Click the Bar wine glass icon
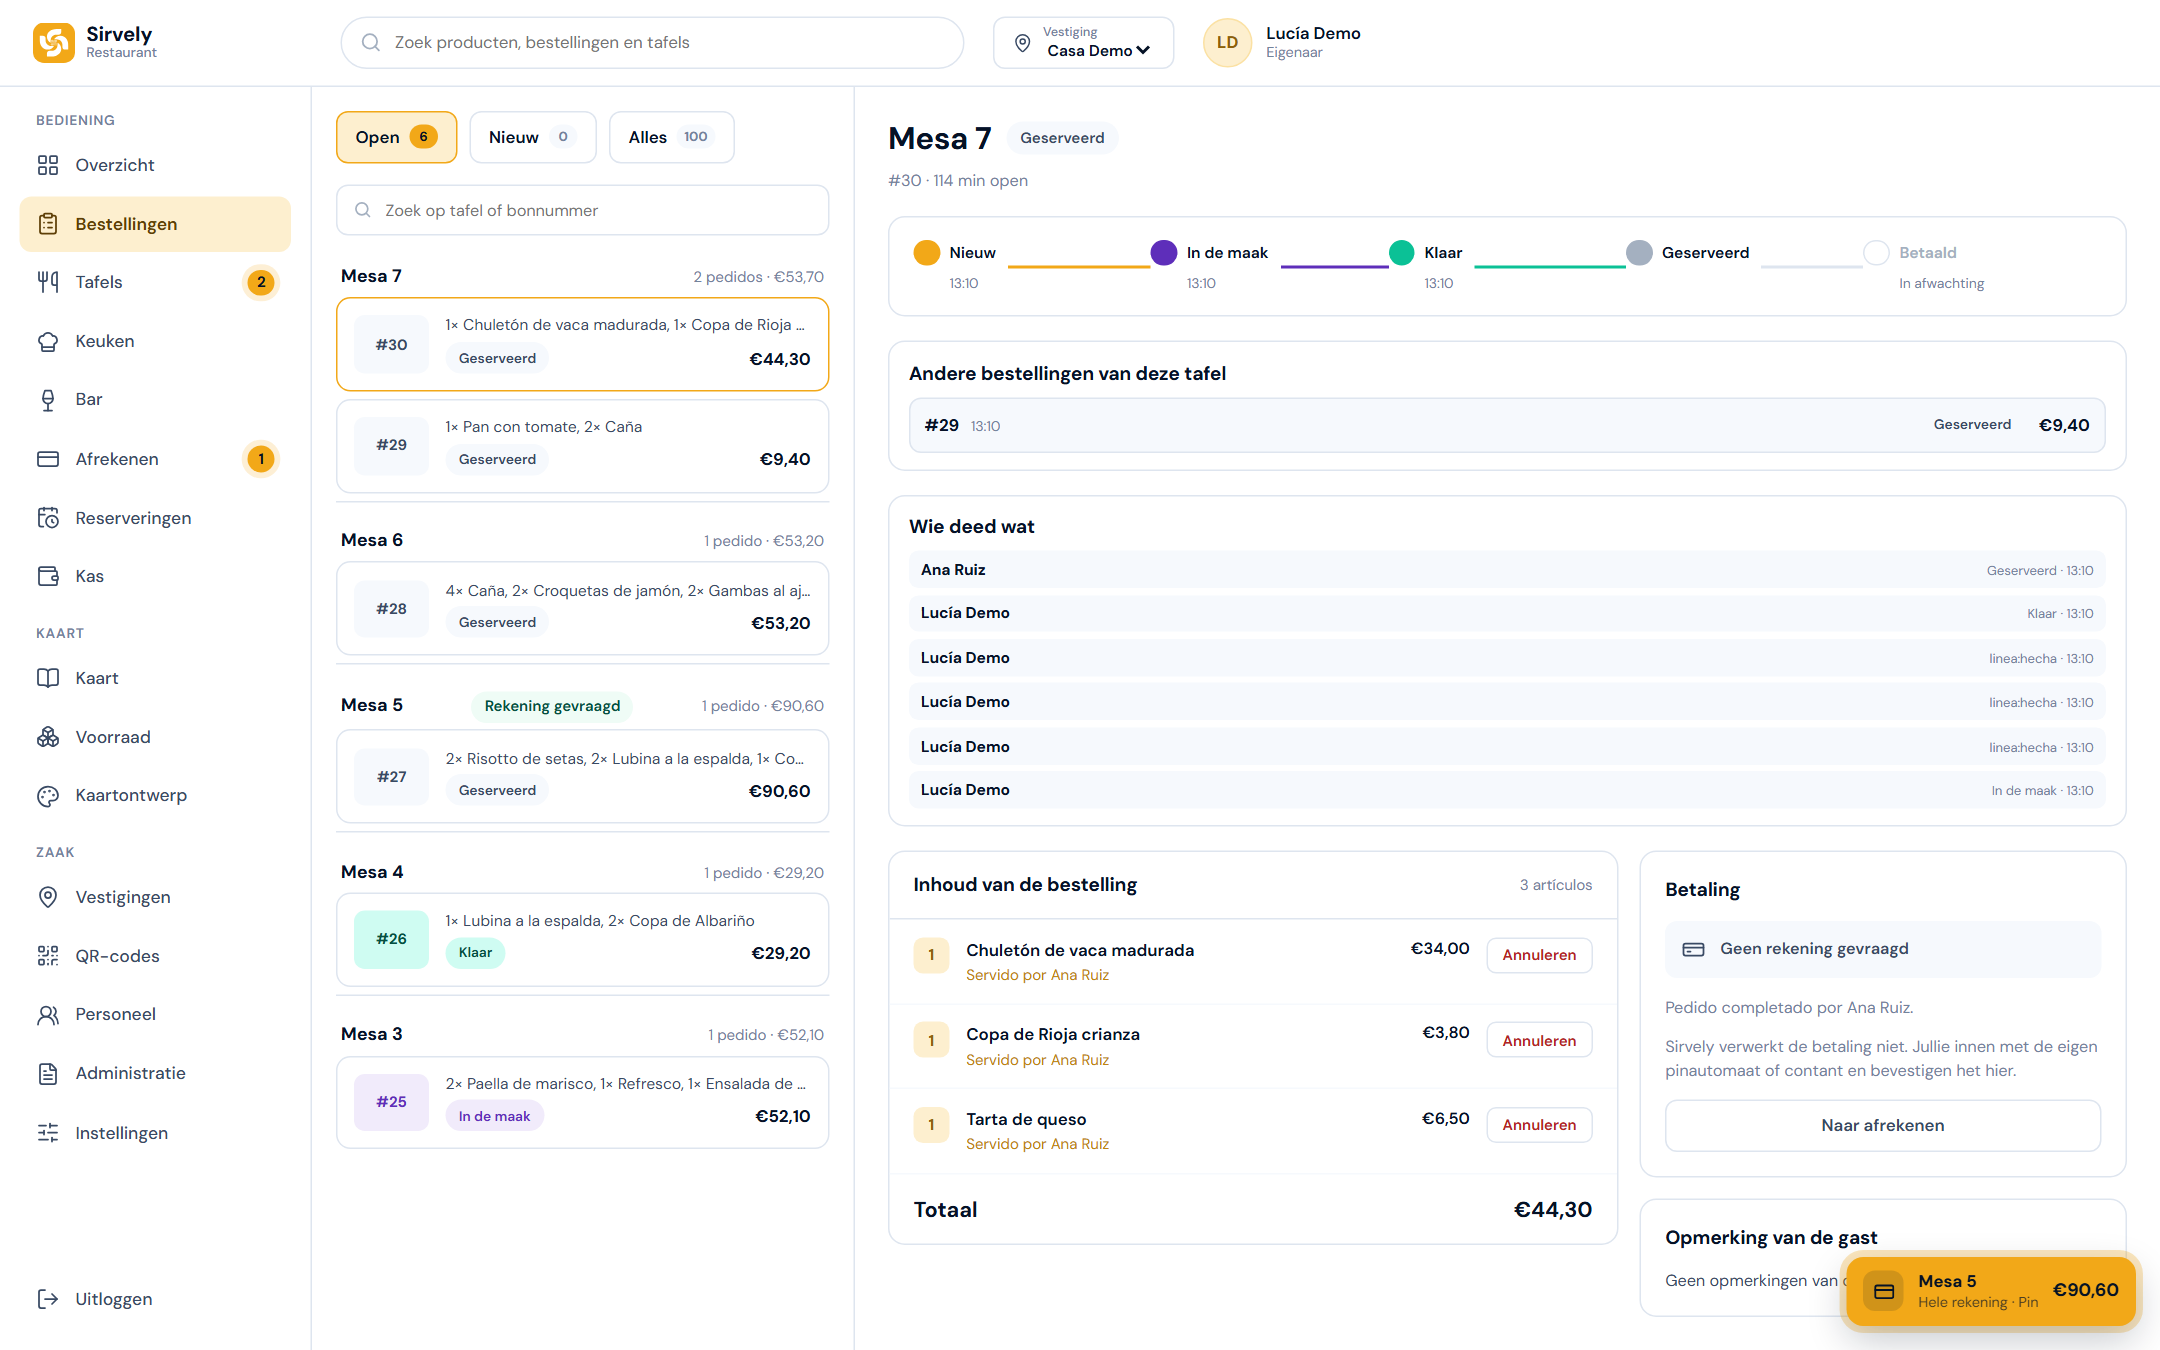Image resolution: width=2160 pixels, height=1350 pixels. [48, 400]
